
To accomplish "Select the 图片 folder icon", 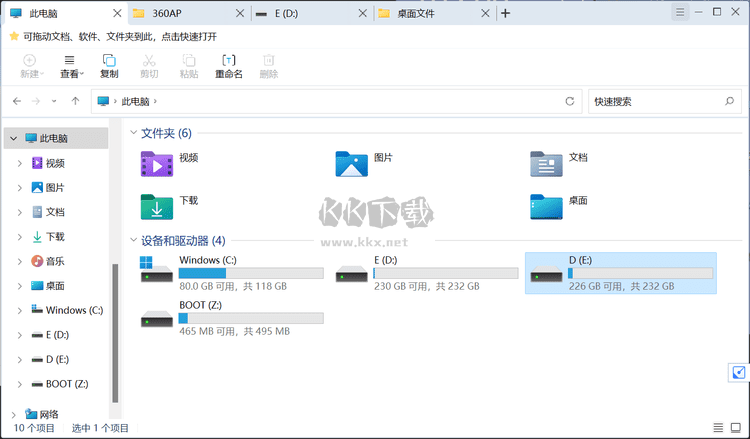I will pyautogui.click(x=352, y=164).
